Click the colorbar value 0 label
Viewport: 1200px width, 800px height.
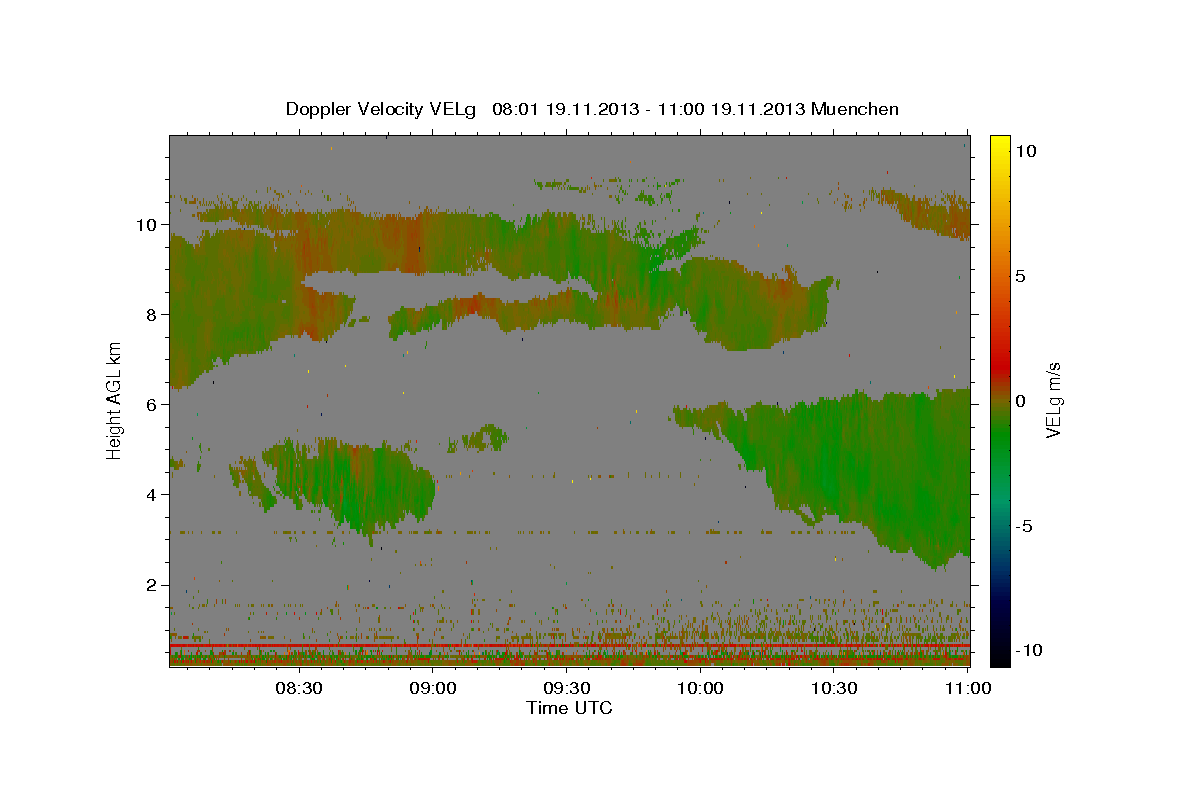(x=1020, y=401)
